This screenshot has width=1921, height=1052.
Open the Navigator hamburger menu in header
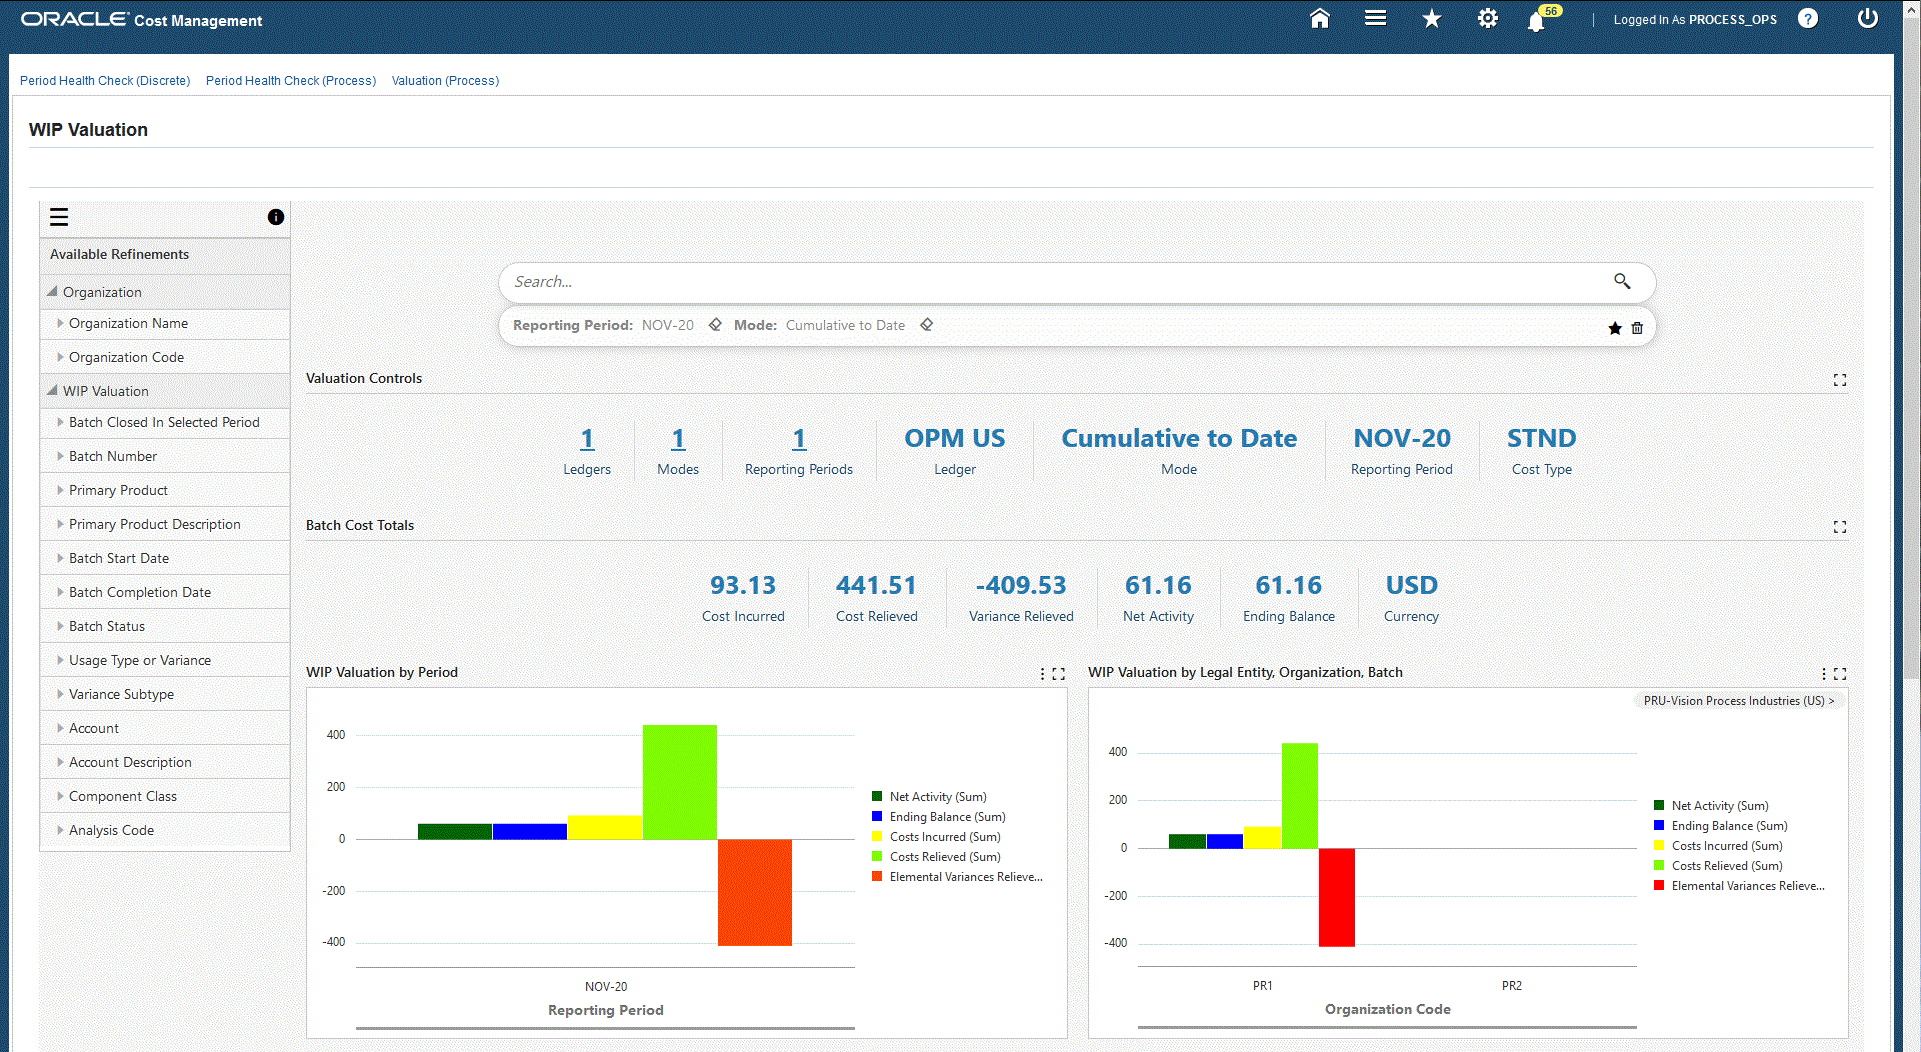[1375, 19]
